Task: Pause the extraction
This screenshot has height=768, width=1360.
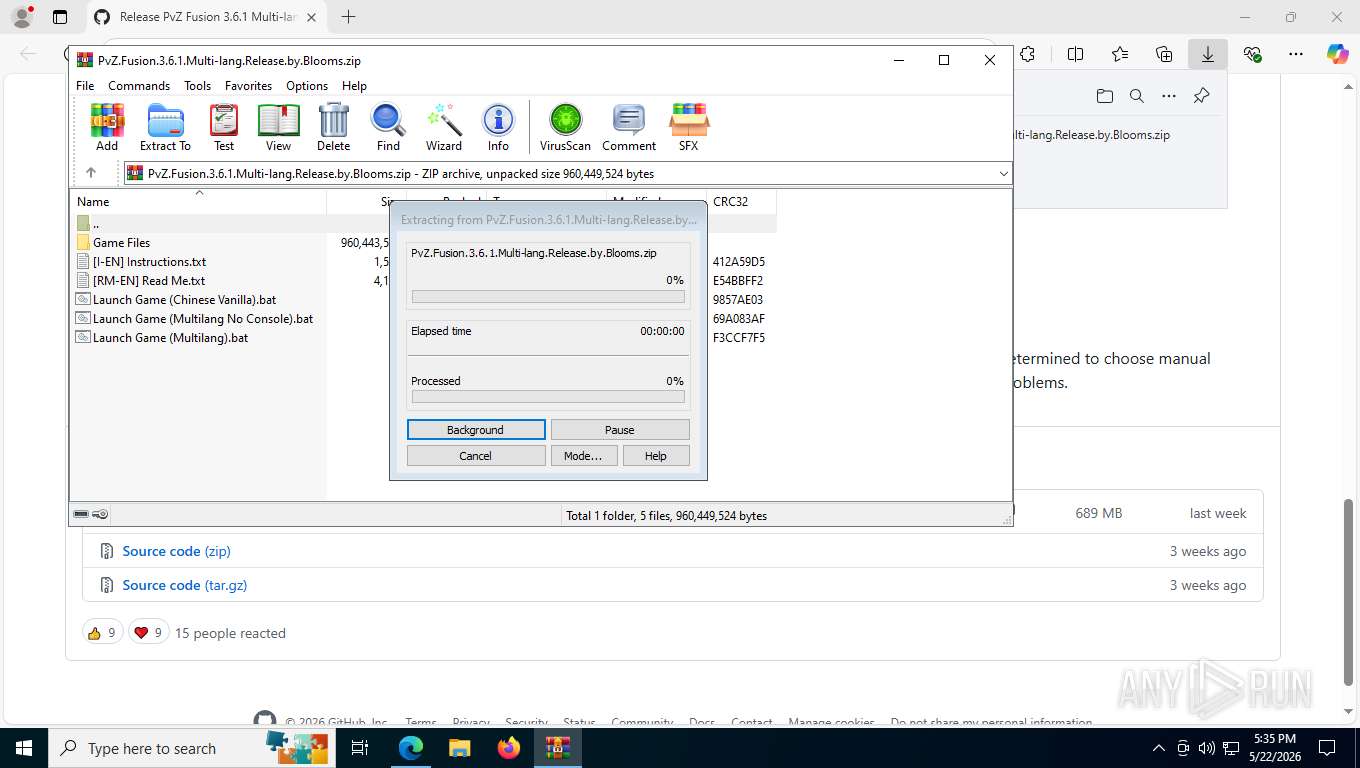Action: tap(620, 429)
